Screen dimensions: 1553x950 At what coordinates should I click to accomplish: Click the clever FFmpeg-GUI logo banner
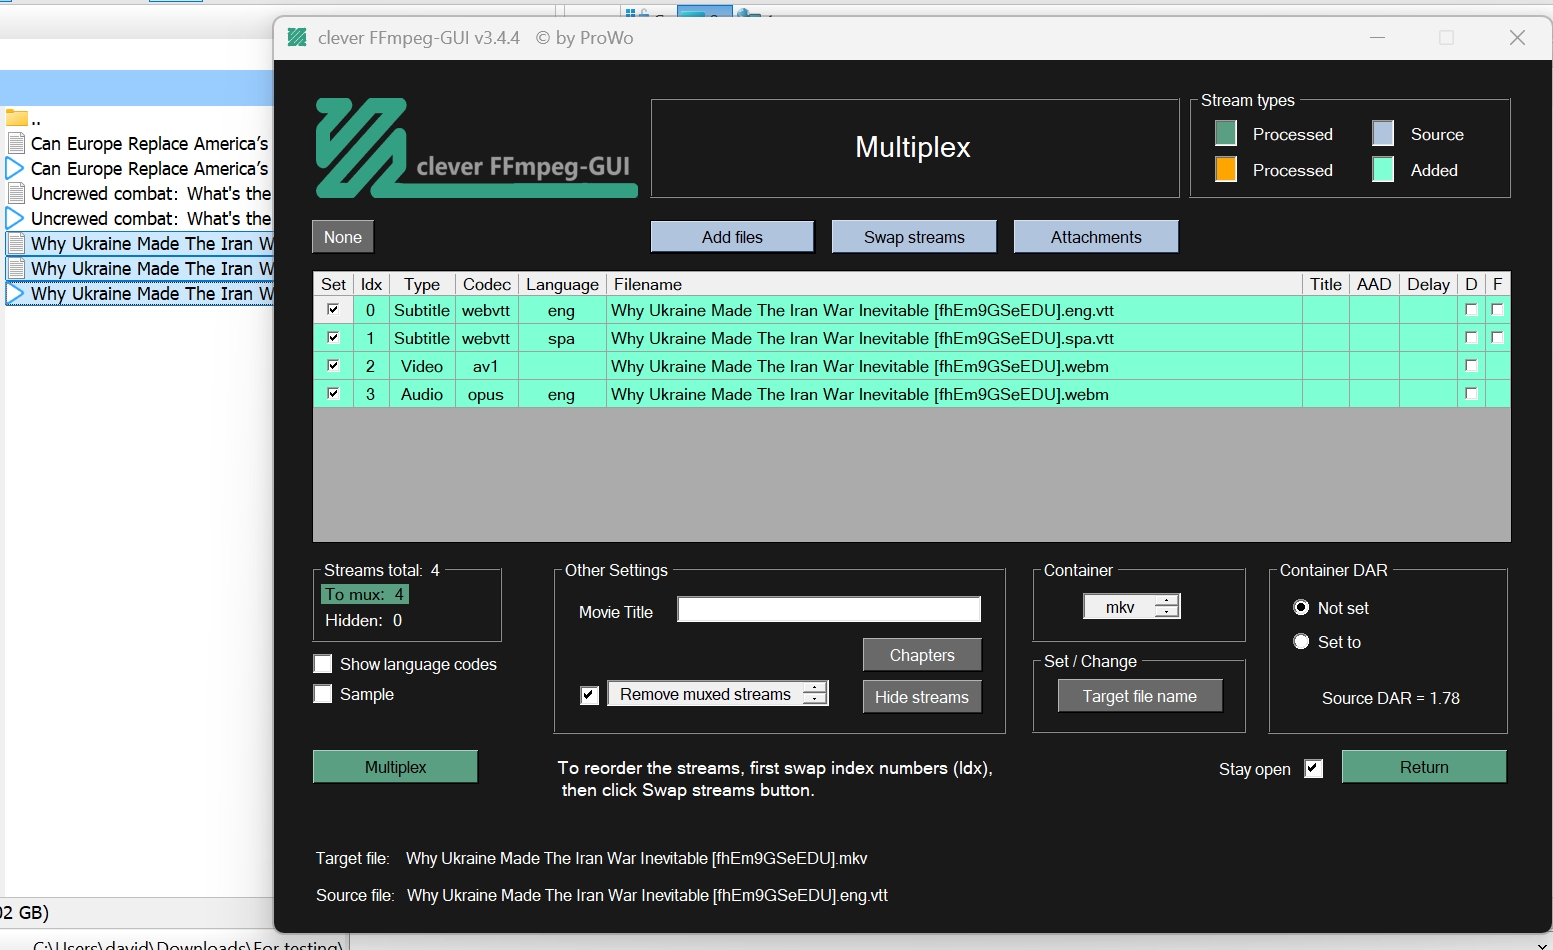tap(477, 148)
